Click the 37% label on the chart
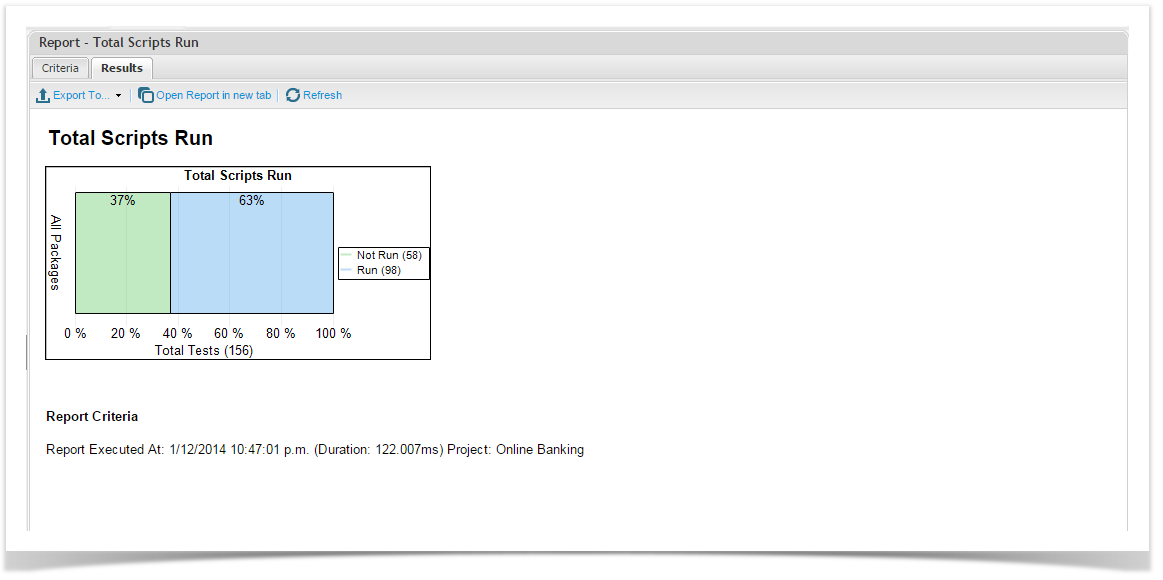This screenshot has height=580, width=1163. (x=123, y=201)
